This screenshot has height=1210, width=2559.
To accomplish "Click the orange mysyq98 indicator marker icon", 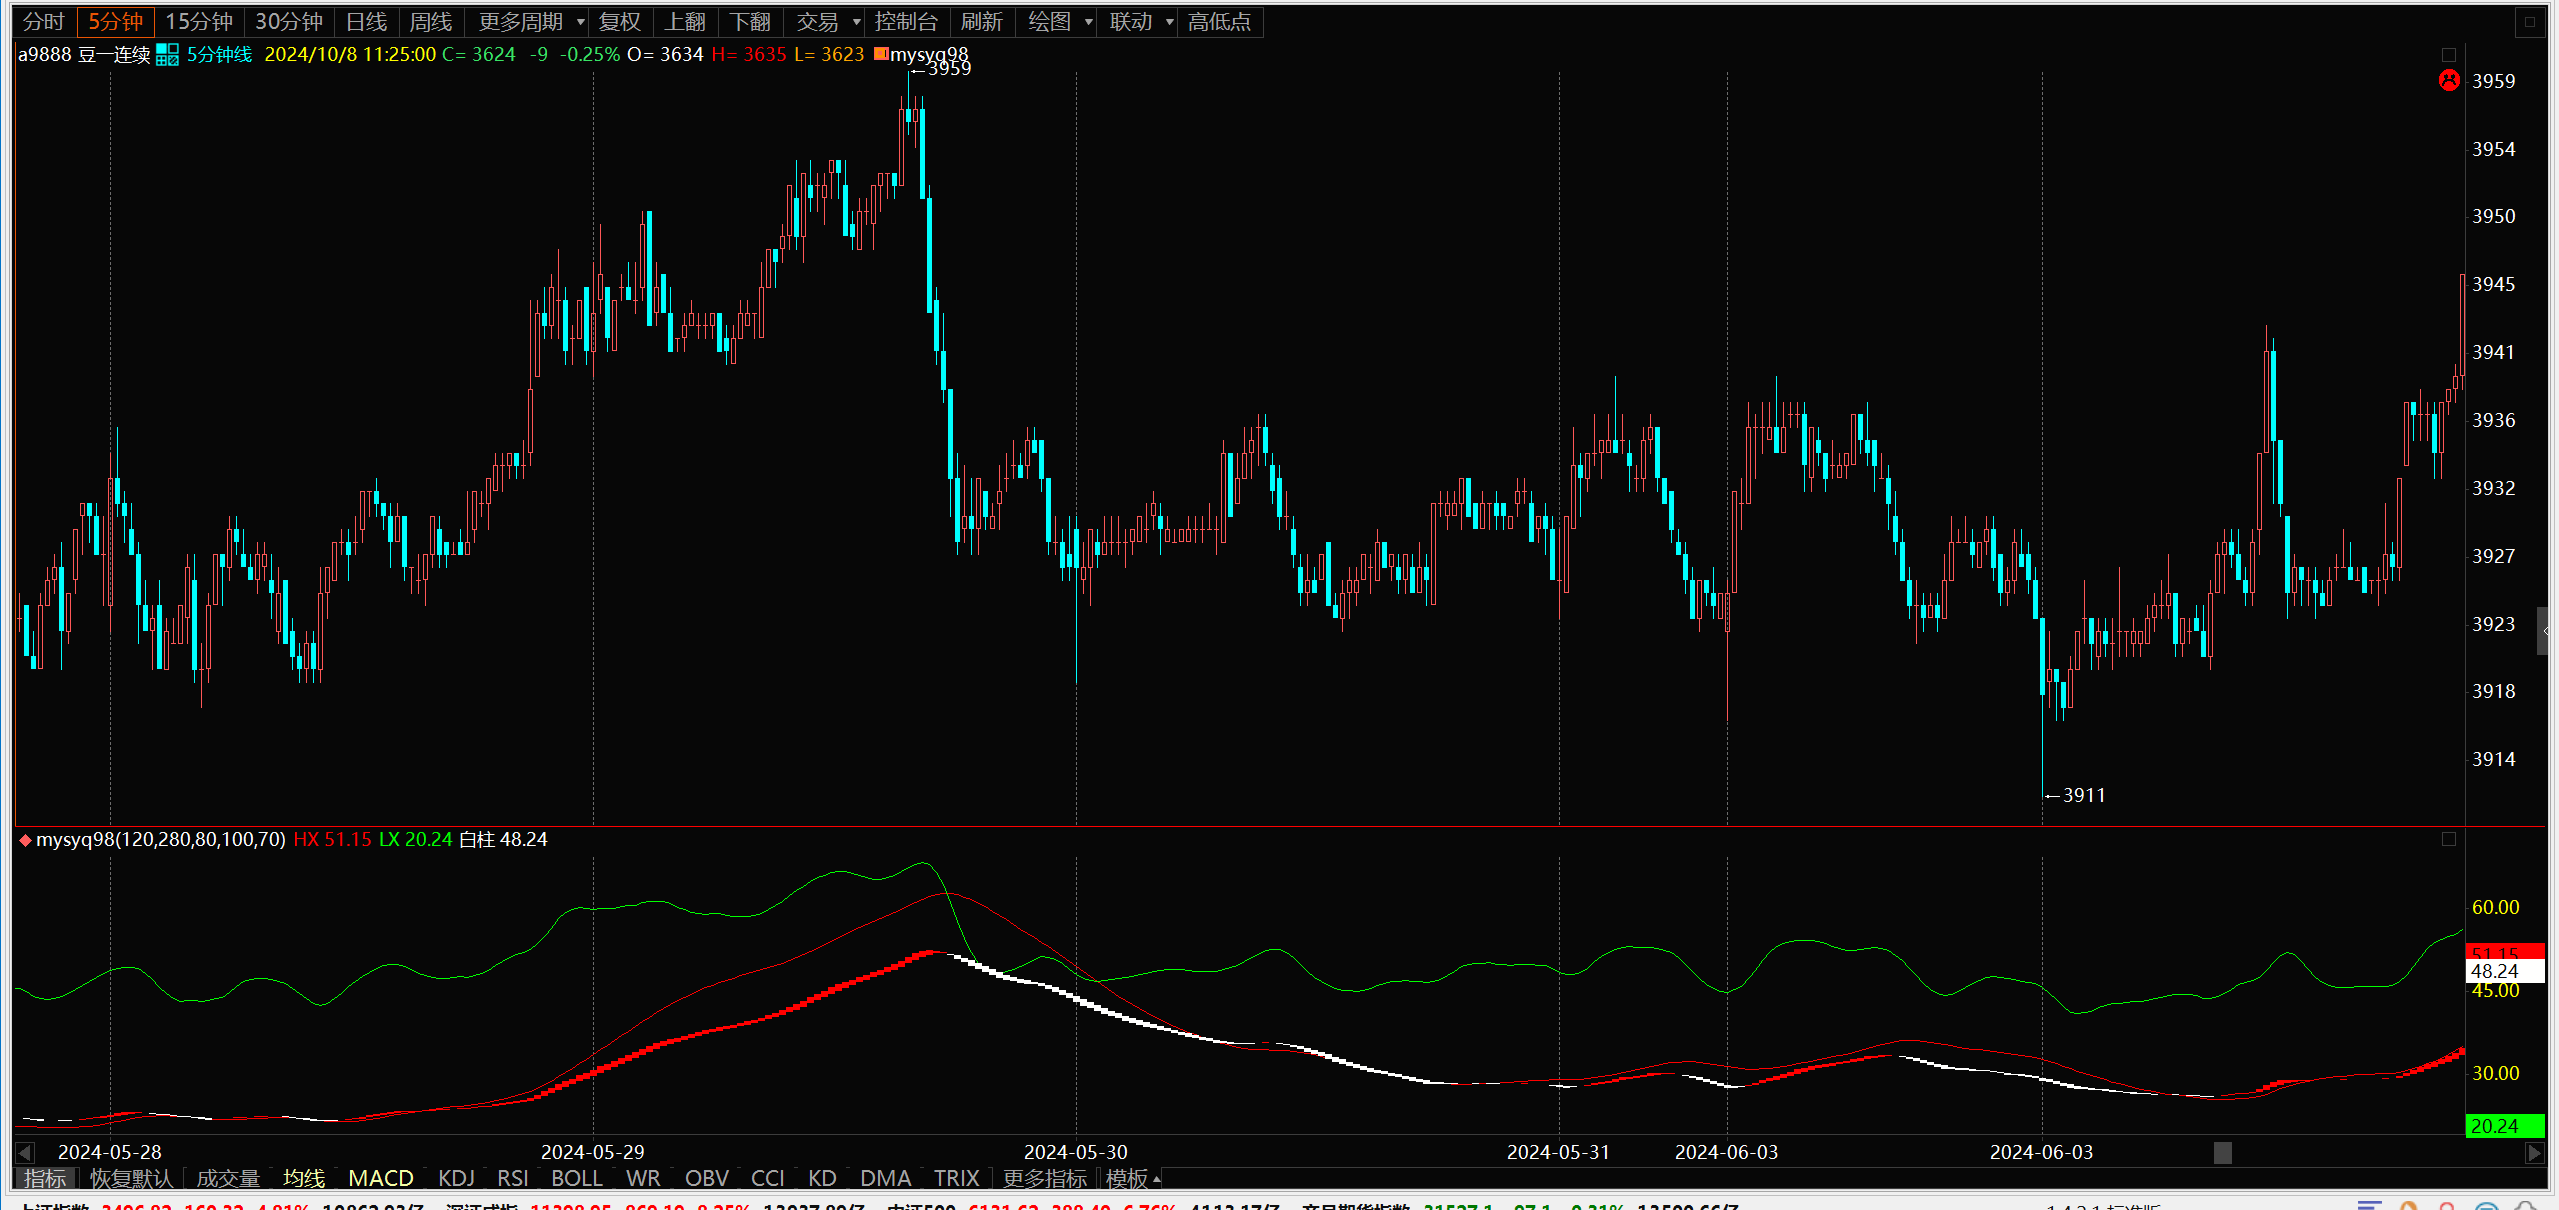I will click(881, 54).
